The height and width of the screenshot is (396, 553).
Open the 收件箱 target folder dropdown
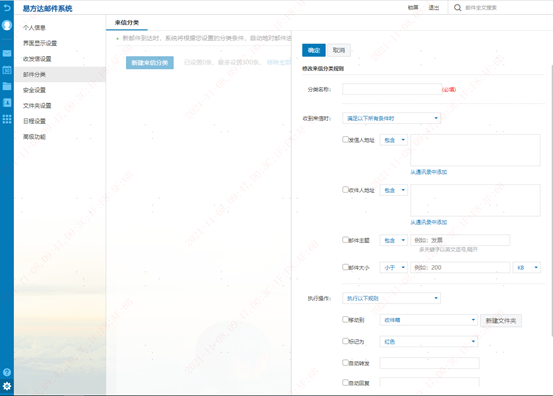tap(429, 320)
